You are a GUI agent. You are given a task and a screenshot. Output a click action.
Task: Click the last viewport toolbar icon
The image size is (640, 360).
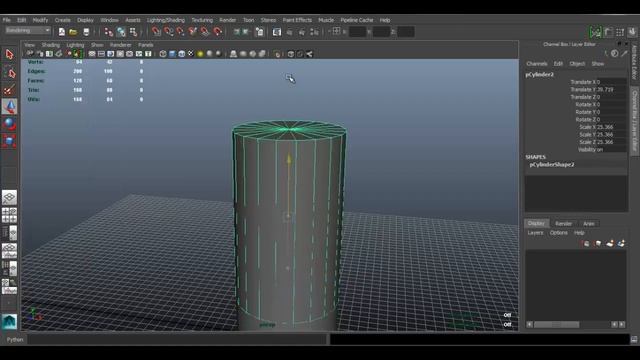tap(309, 54)
